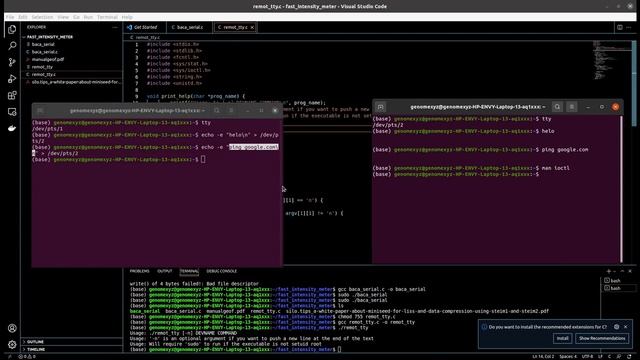Dismiss the C extensions notification
Image resolution: width=640 pixels, height=360 pixels.
(x=625, y=327)
